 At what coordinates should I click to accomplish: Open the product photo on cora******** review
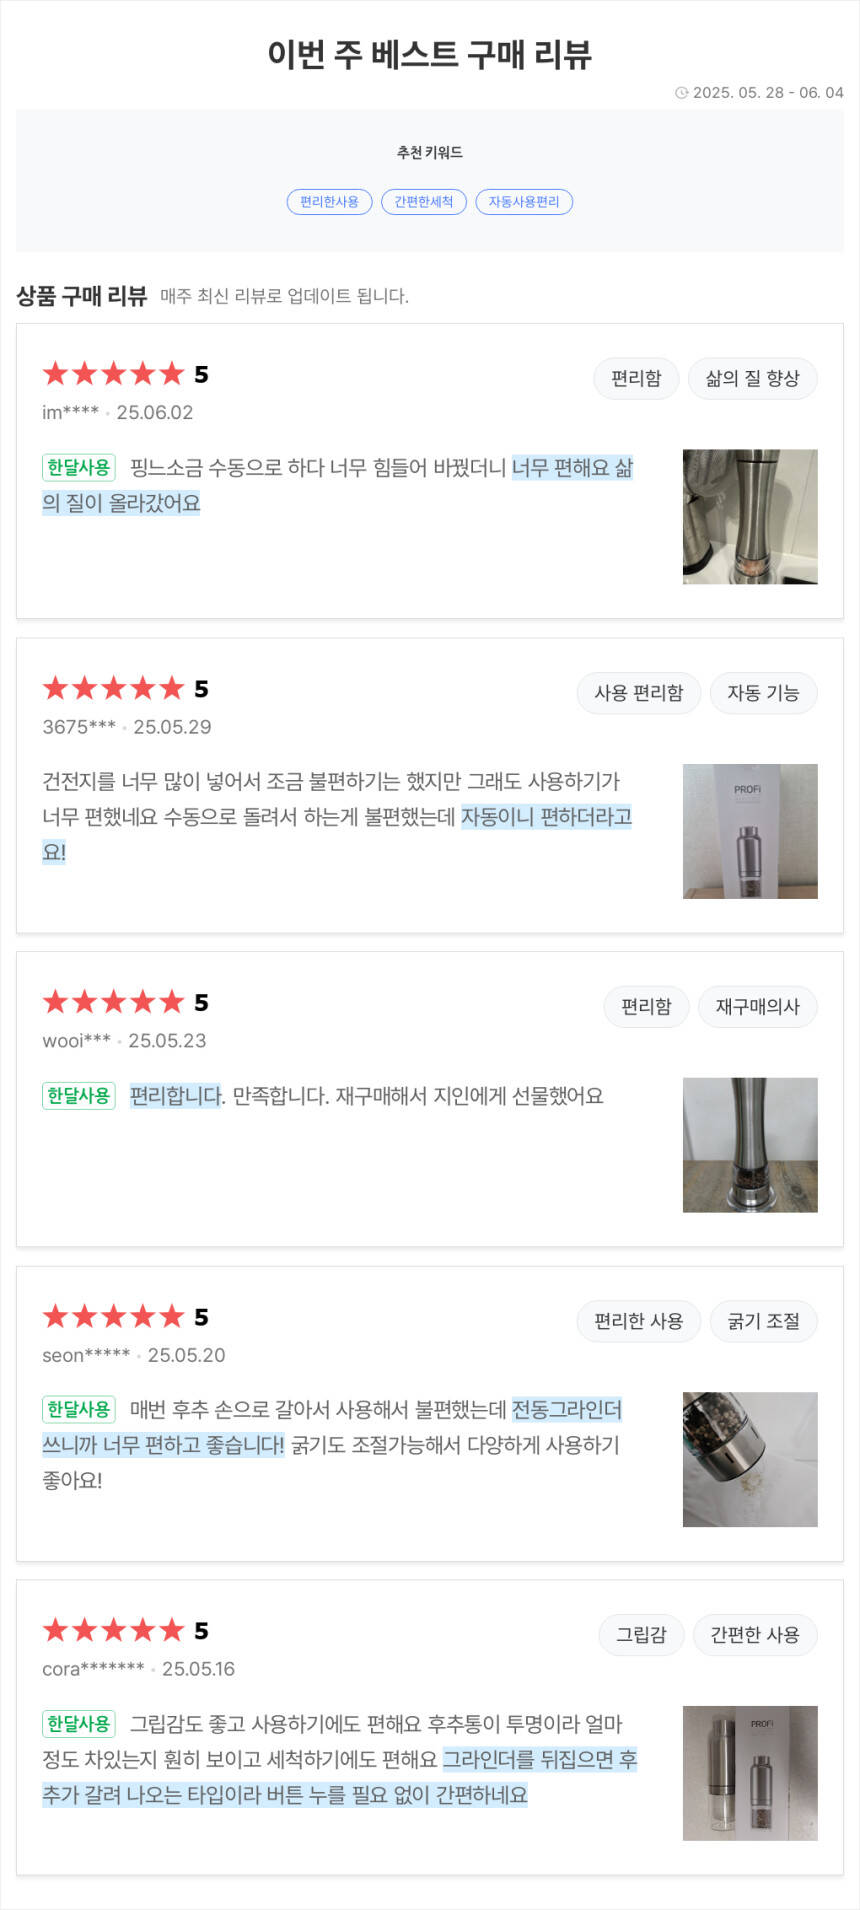(x=750, y=1773)
